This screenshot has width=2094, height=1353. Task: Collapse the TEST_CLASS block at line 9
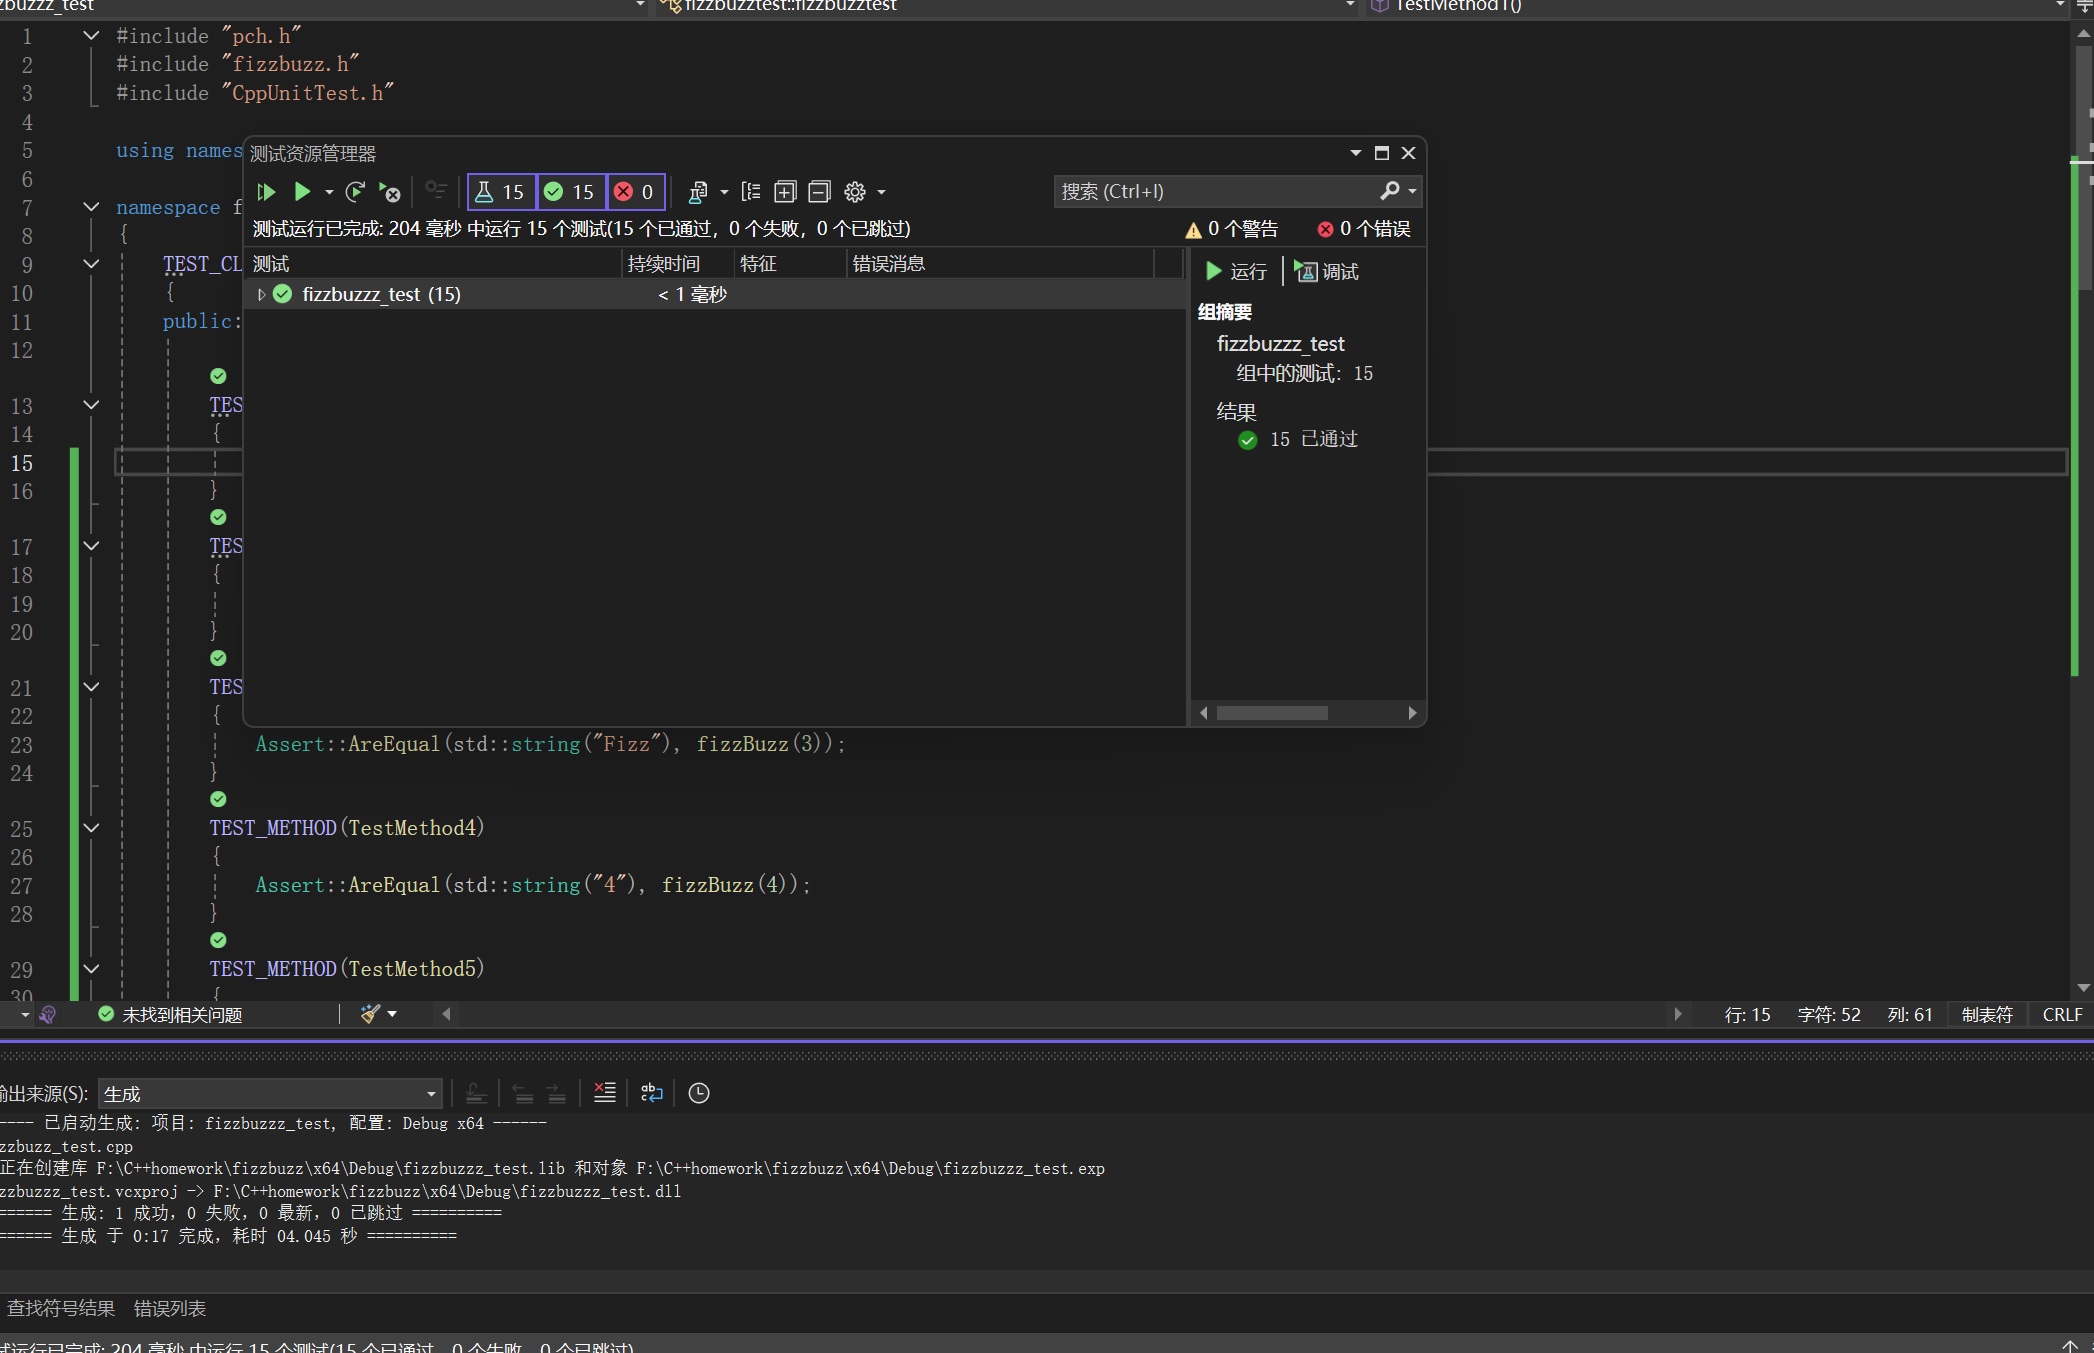point(91,264)
